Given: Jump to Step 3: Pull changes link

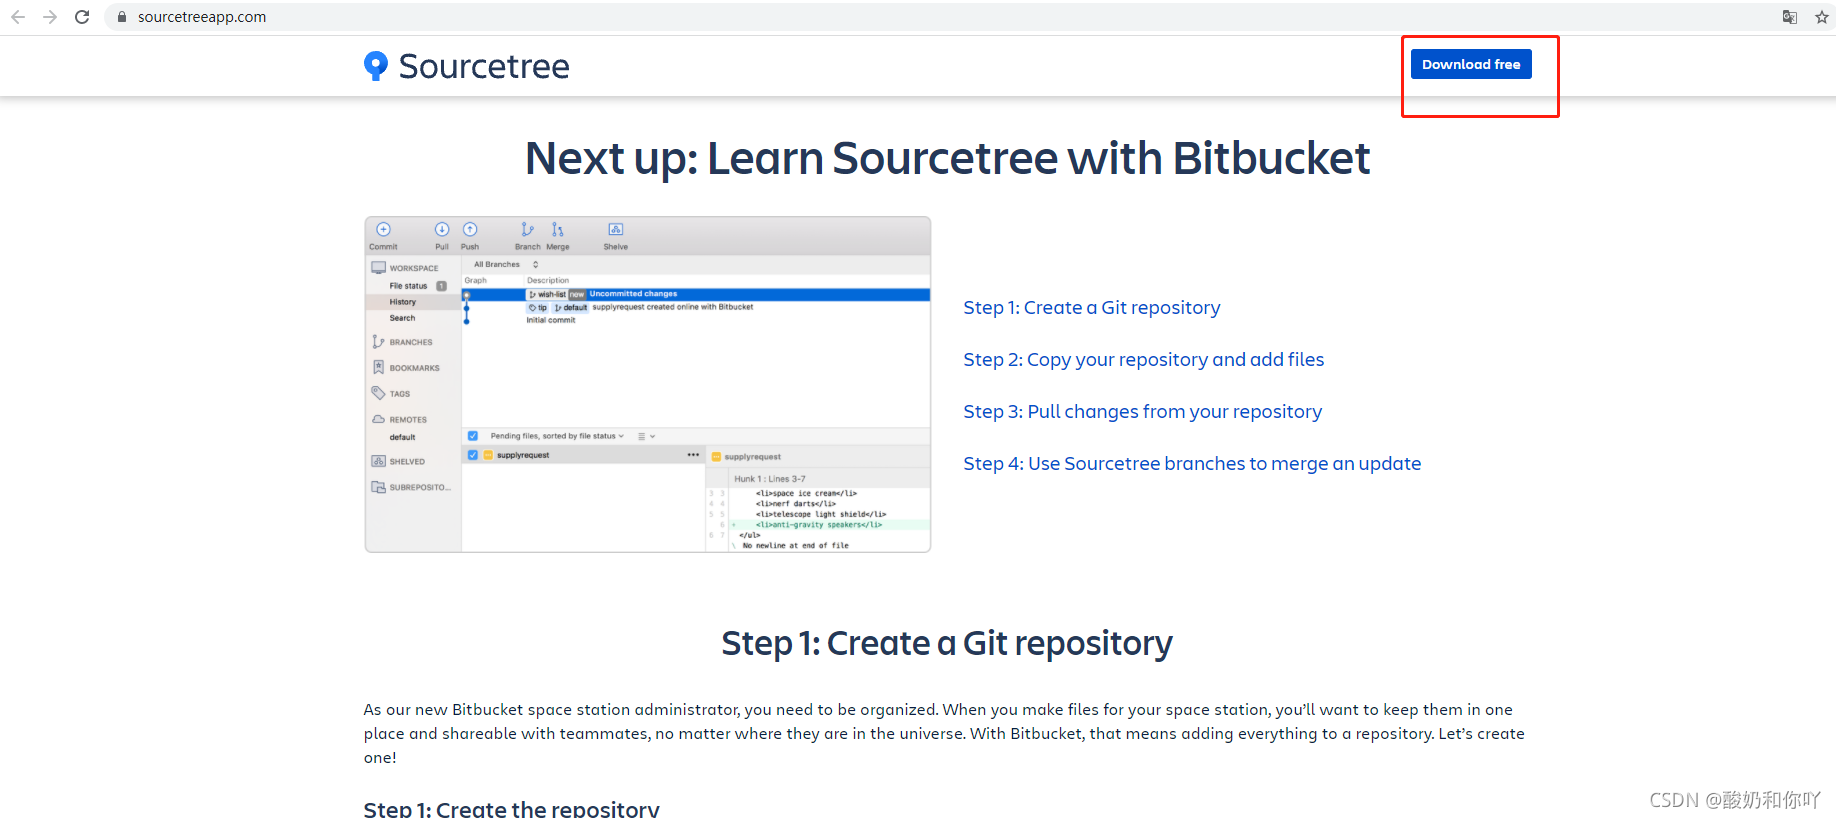Looking at the screenshot, I should pyautogui.click(x=1143, y=412).
